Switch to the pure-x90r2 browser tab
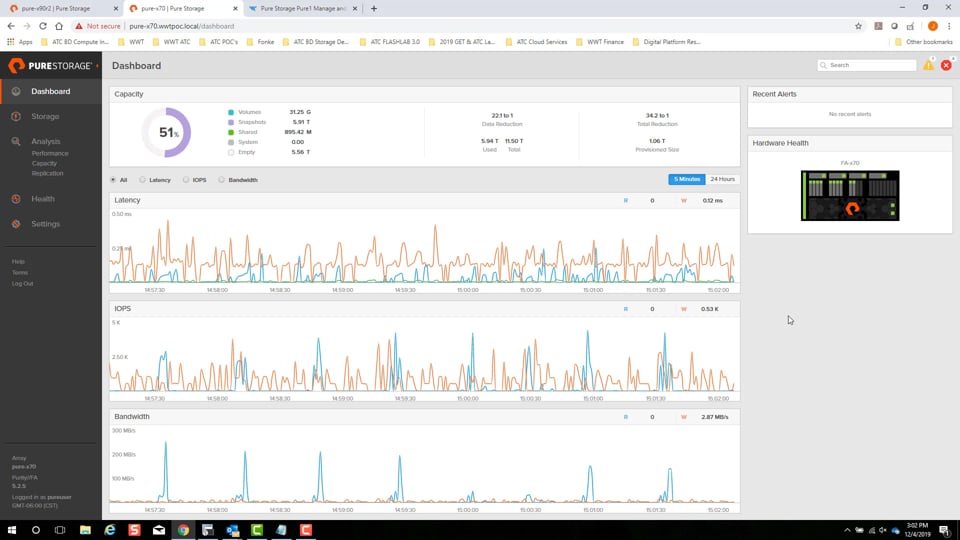This screenshot has height=540, width=960. click(61, 9)
